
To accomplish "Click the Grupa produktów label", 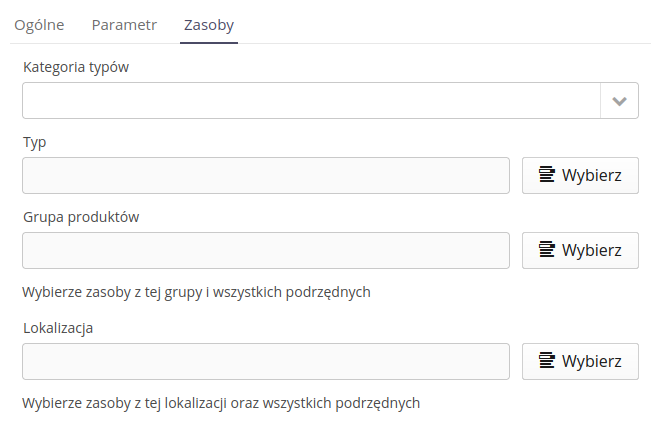I will pos(81,216).
